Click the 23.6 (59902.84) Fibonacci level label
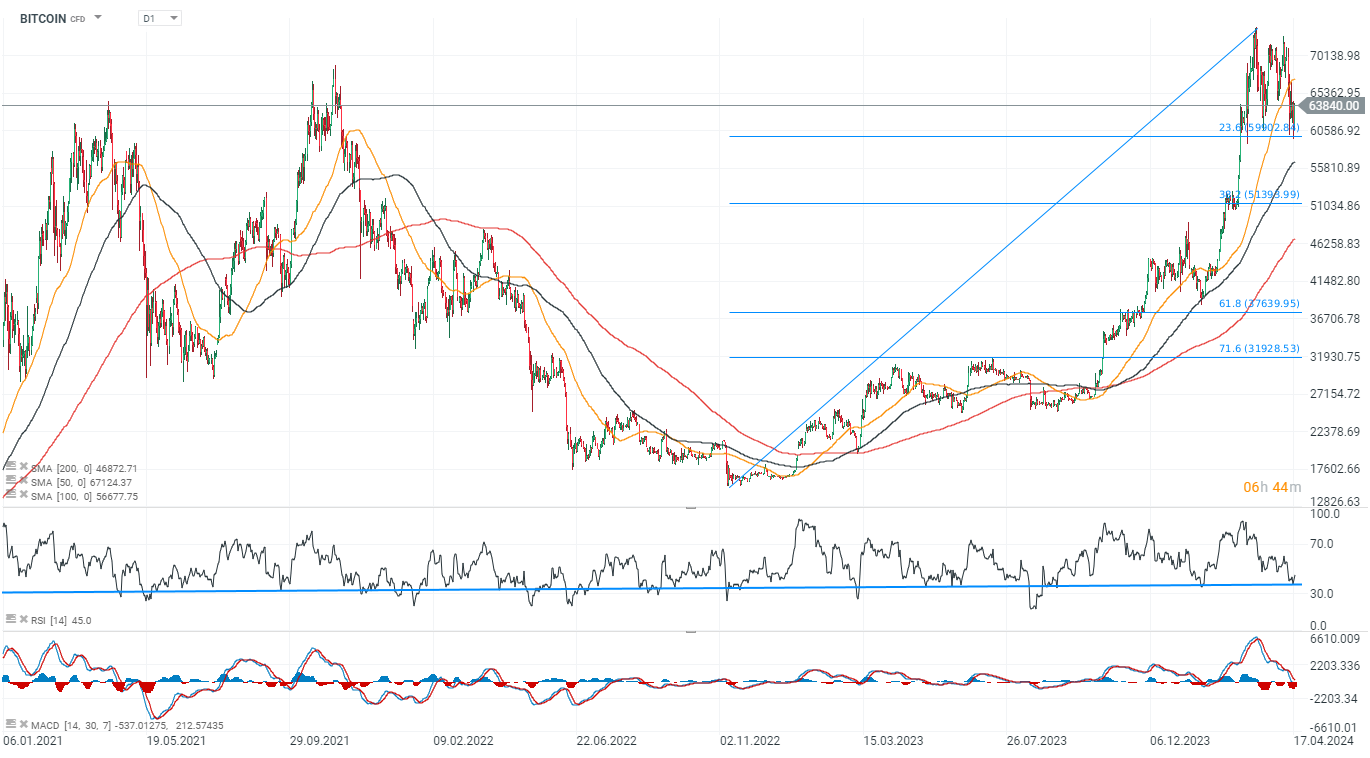Screen dimensions: 1370x758 [x=1259, y=128]
